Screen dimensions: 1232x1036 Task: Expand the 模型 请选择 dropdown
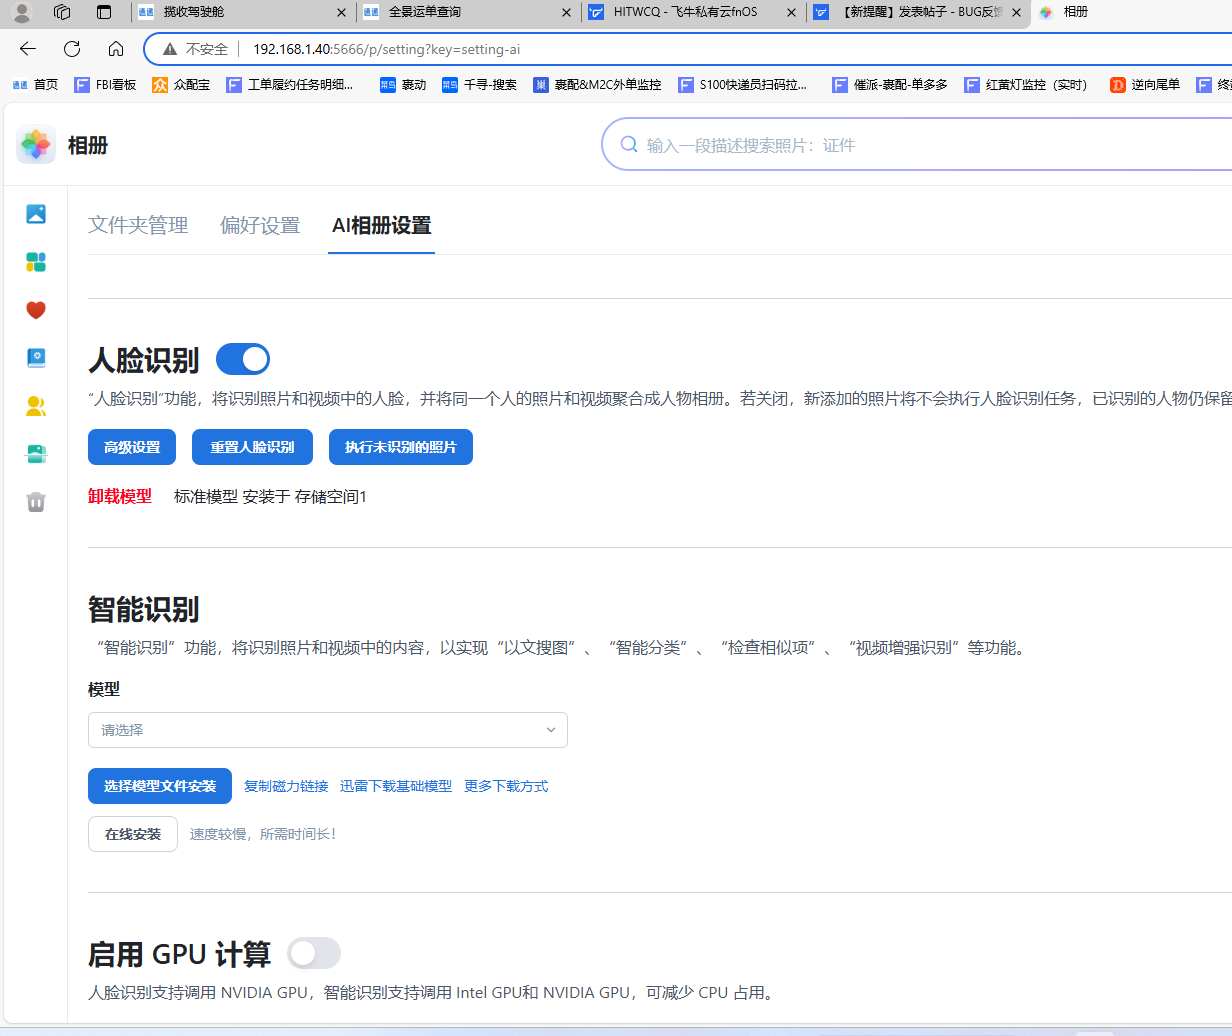[328, 730]
